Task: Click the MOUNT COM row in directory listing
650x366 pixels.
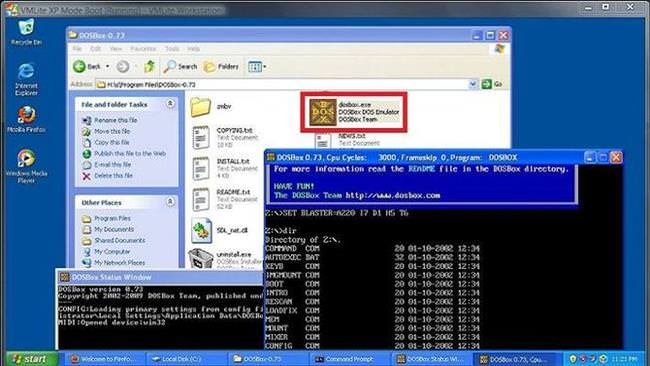Action: [372, 328]
